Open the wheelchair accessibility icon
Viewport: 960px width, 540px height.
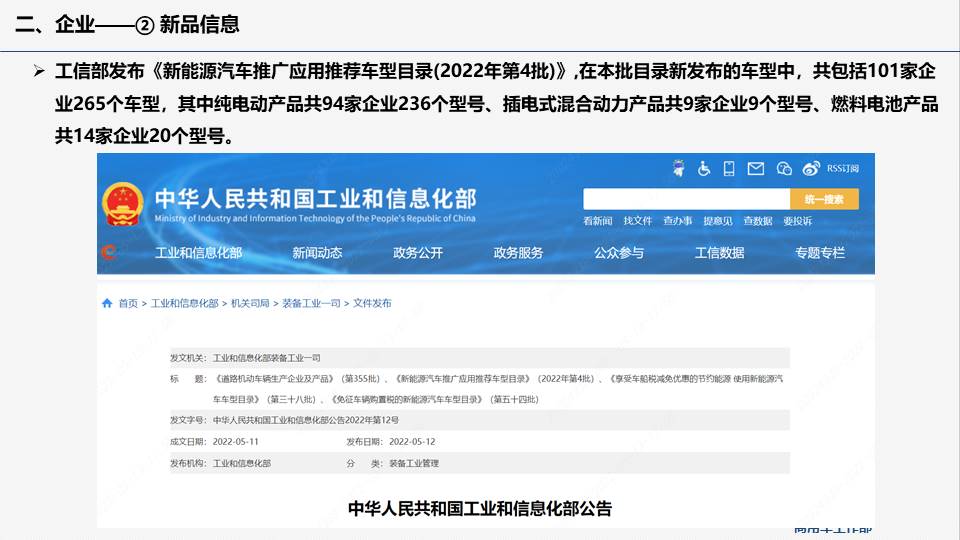(x=704, y=168)
